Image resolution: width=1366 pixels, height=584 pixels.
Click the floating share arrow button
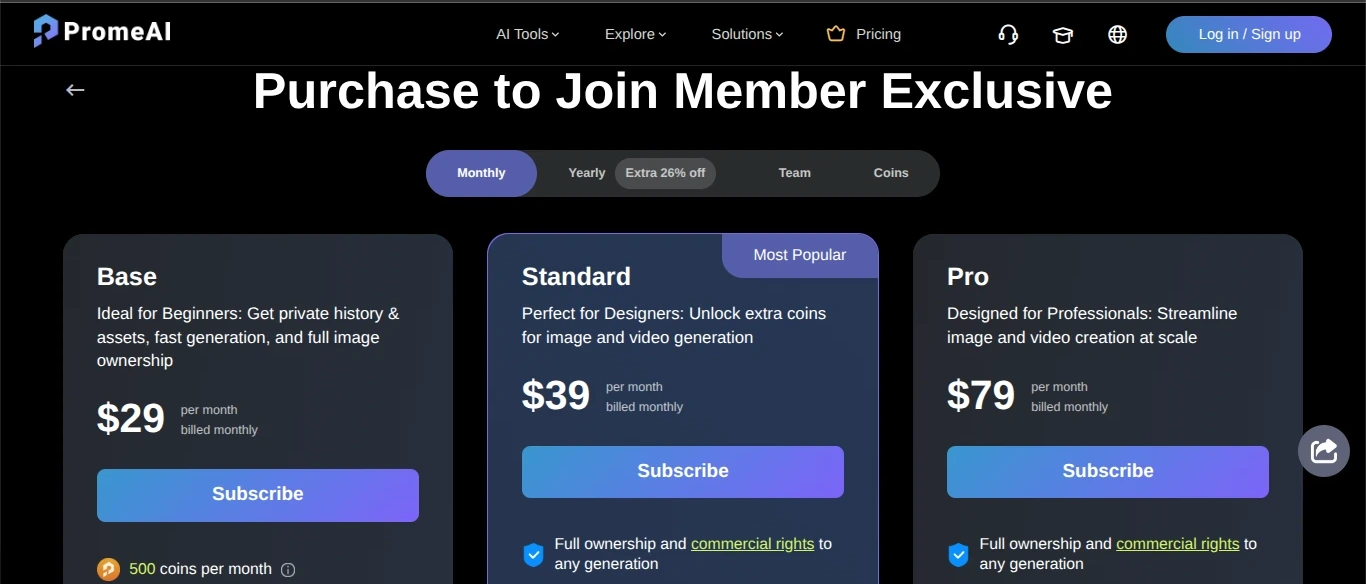(1323, 451)
